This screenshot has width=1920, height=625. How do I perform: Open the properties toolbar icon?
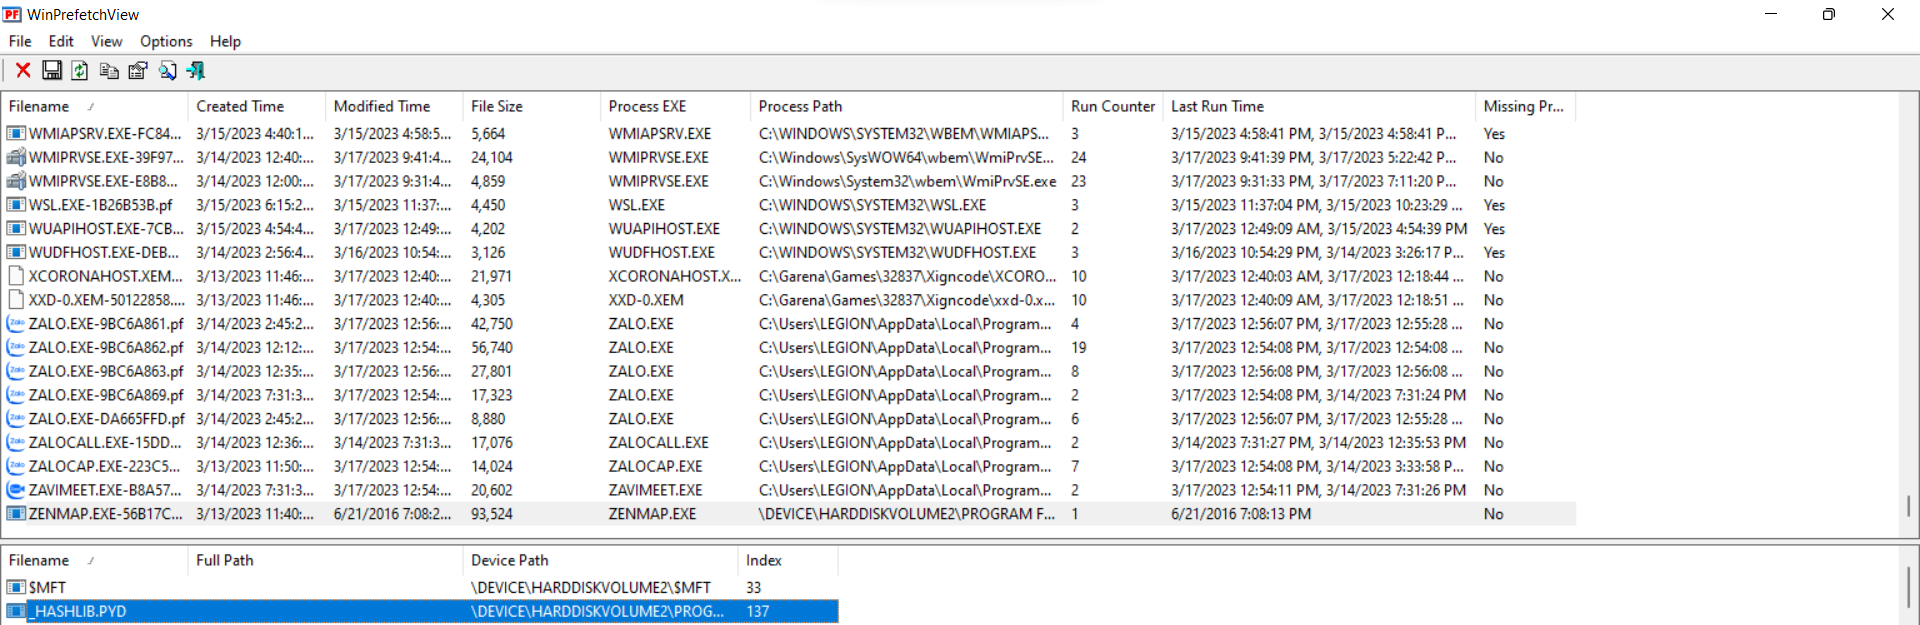coord(138,70)
